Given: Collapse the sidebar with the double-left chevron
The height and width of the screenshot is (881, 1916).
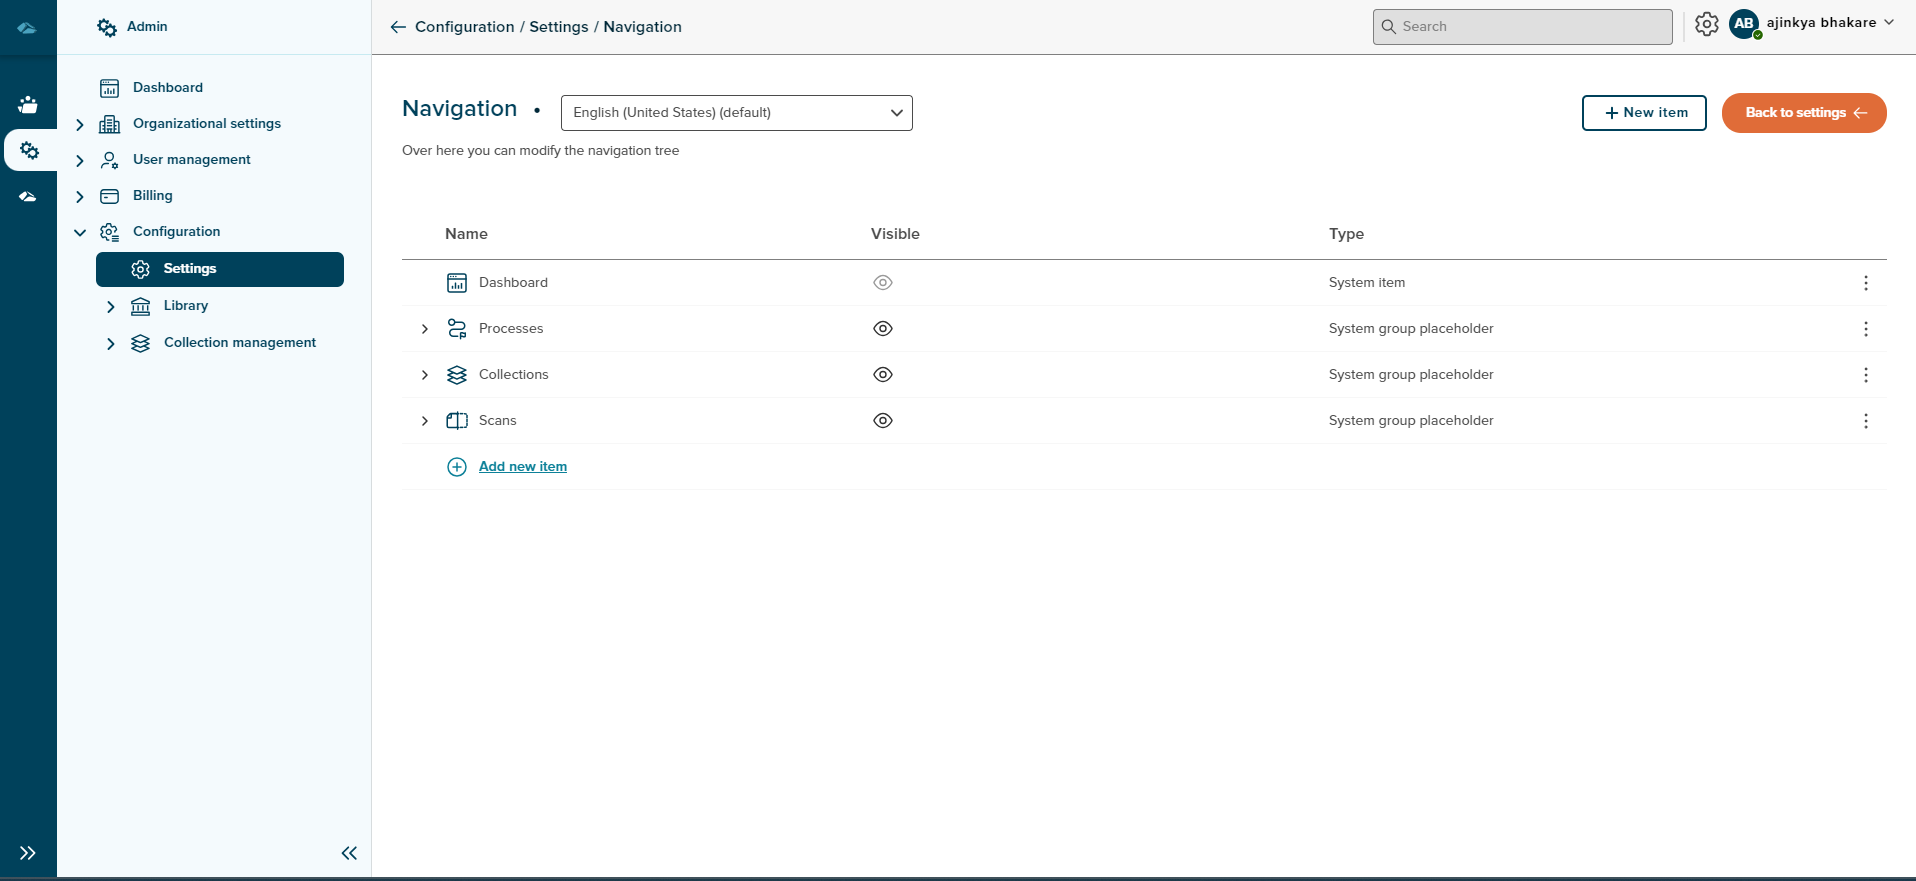Looking at the screenshot, I should tap(349, 853).
